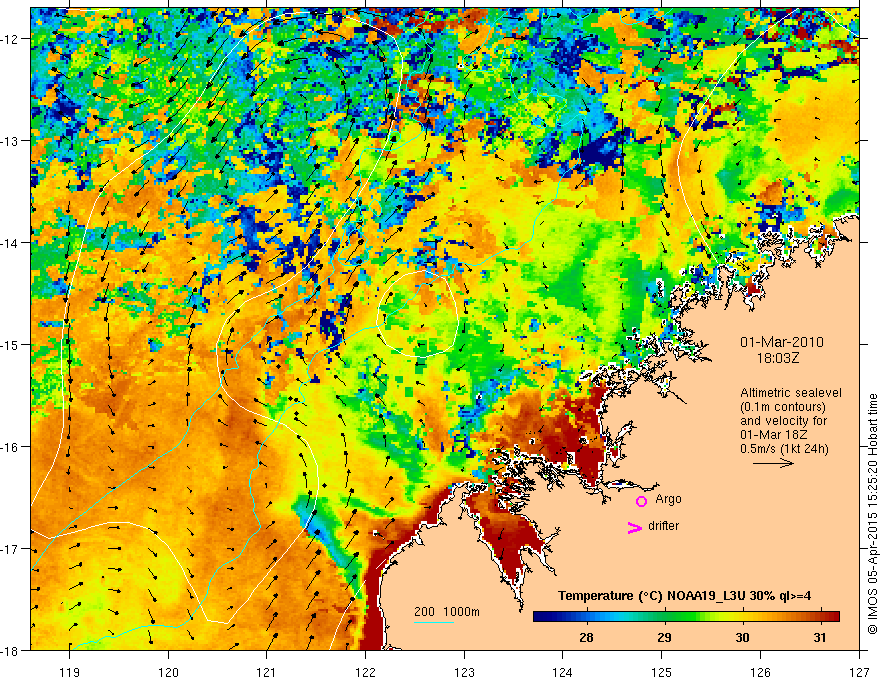This screenshot has width=880, height=680.
Task: Click latitude axis label -18
Action: tap(12, 650)
